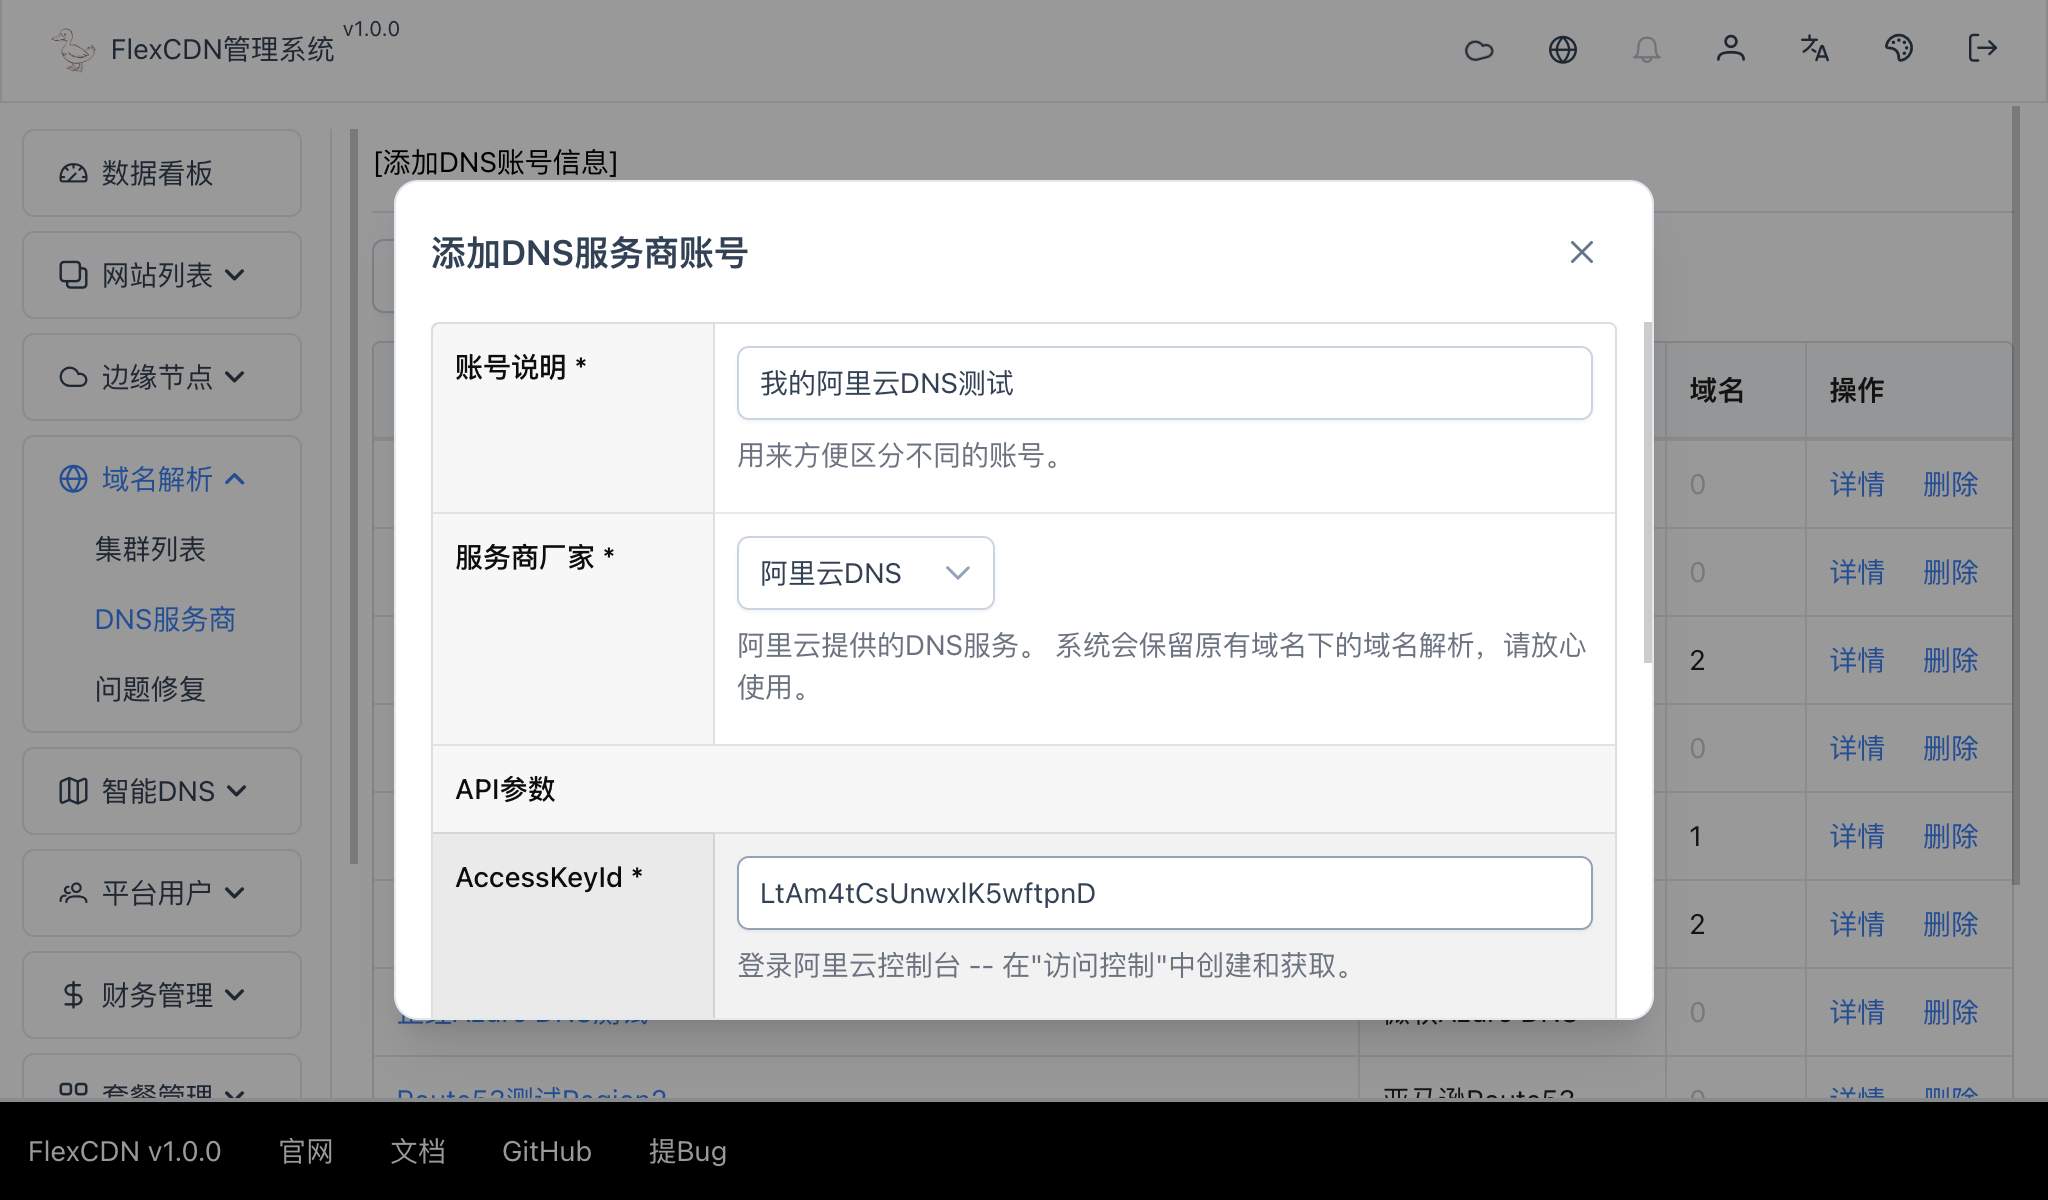Select the DNS服务商 menu item
The image size is (2048, 1200).
pos(164,619)
